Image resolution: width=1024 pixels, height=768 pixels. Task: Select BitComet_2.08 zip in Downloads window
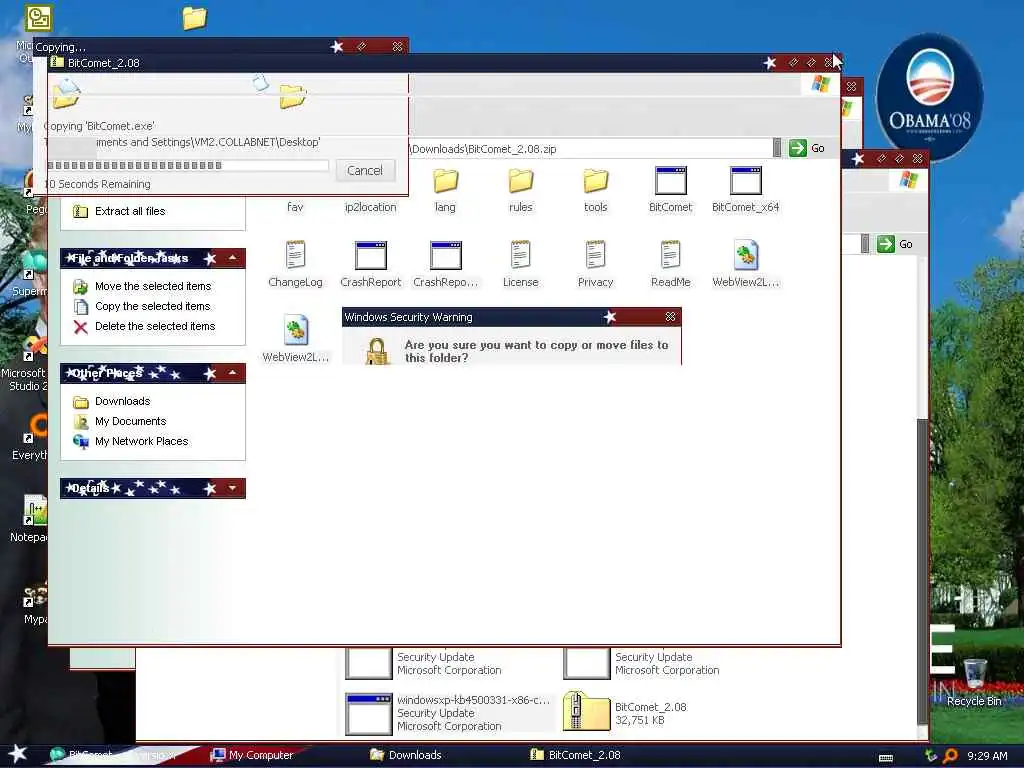625,712
